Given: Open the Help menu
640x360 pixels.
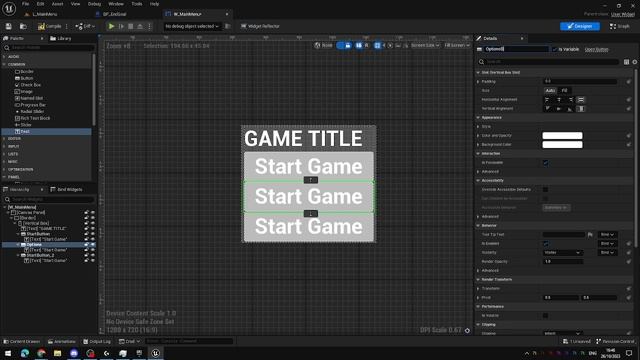Looking at the screenshot, I should pos(154,4).
